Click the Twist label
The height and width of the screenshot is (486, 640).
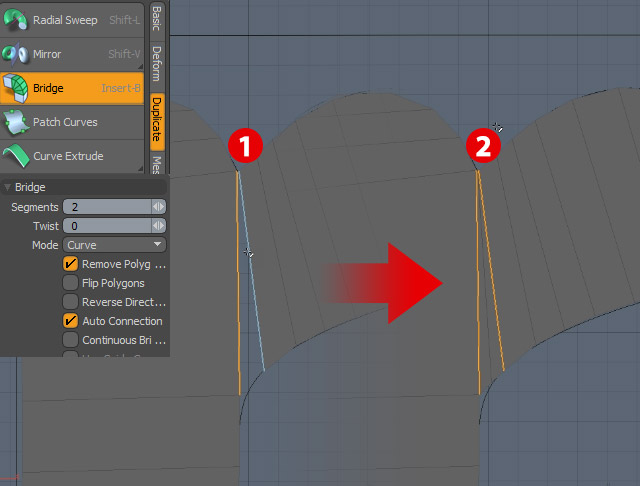tap(46, 226)
